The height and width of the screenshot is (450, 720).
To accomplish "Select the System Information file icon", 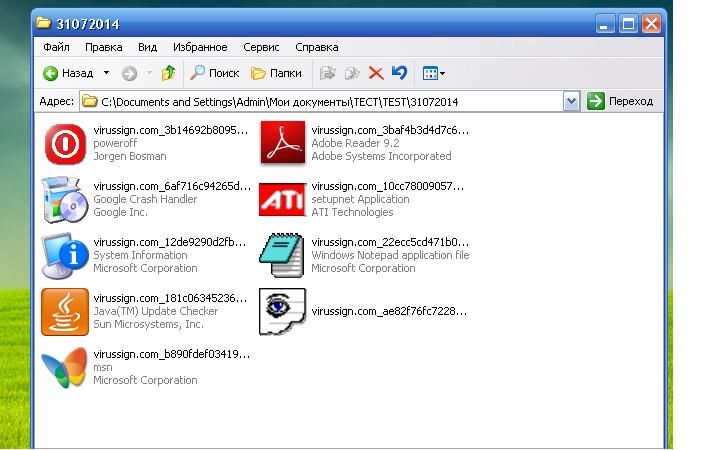I will tap(64, 255).
